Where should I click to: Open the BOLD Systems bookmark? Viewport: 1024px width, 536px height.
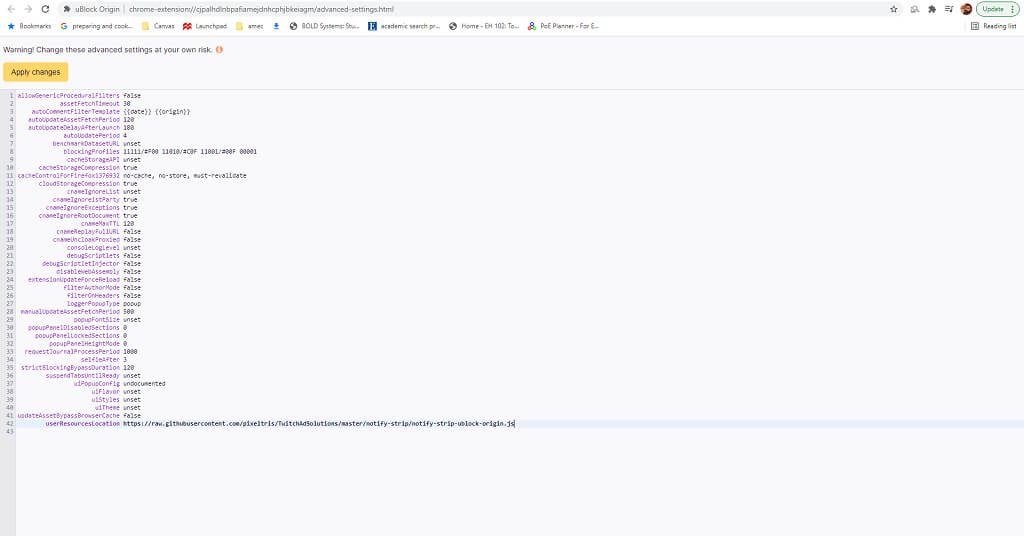pyautogui.click(x=324, y=26)
